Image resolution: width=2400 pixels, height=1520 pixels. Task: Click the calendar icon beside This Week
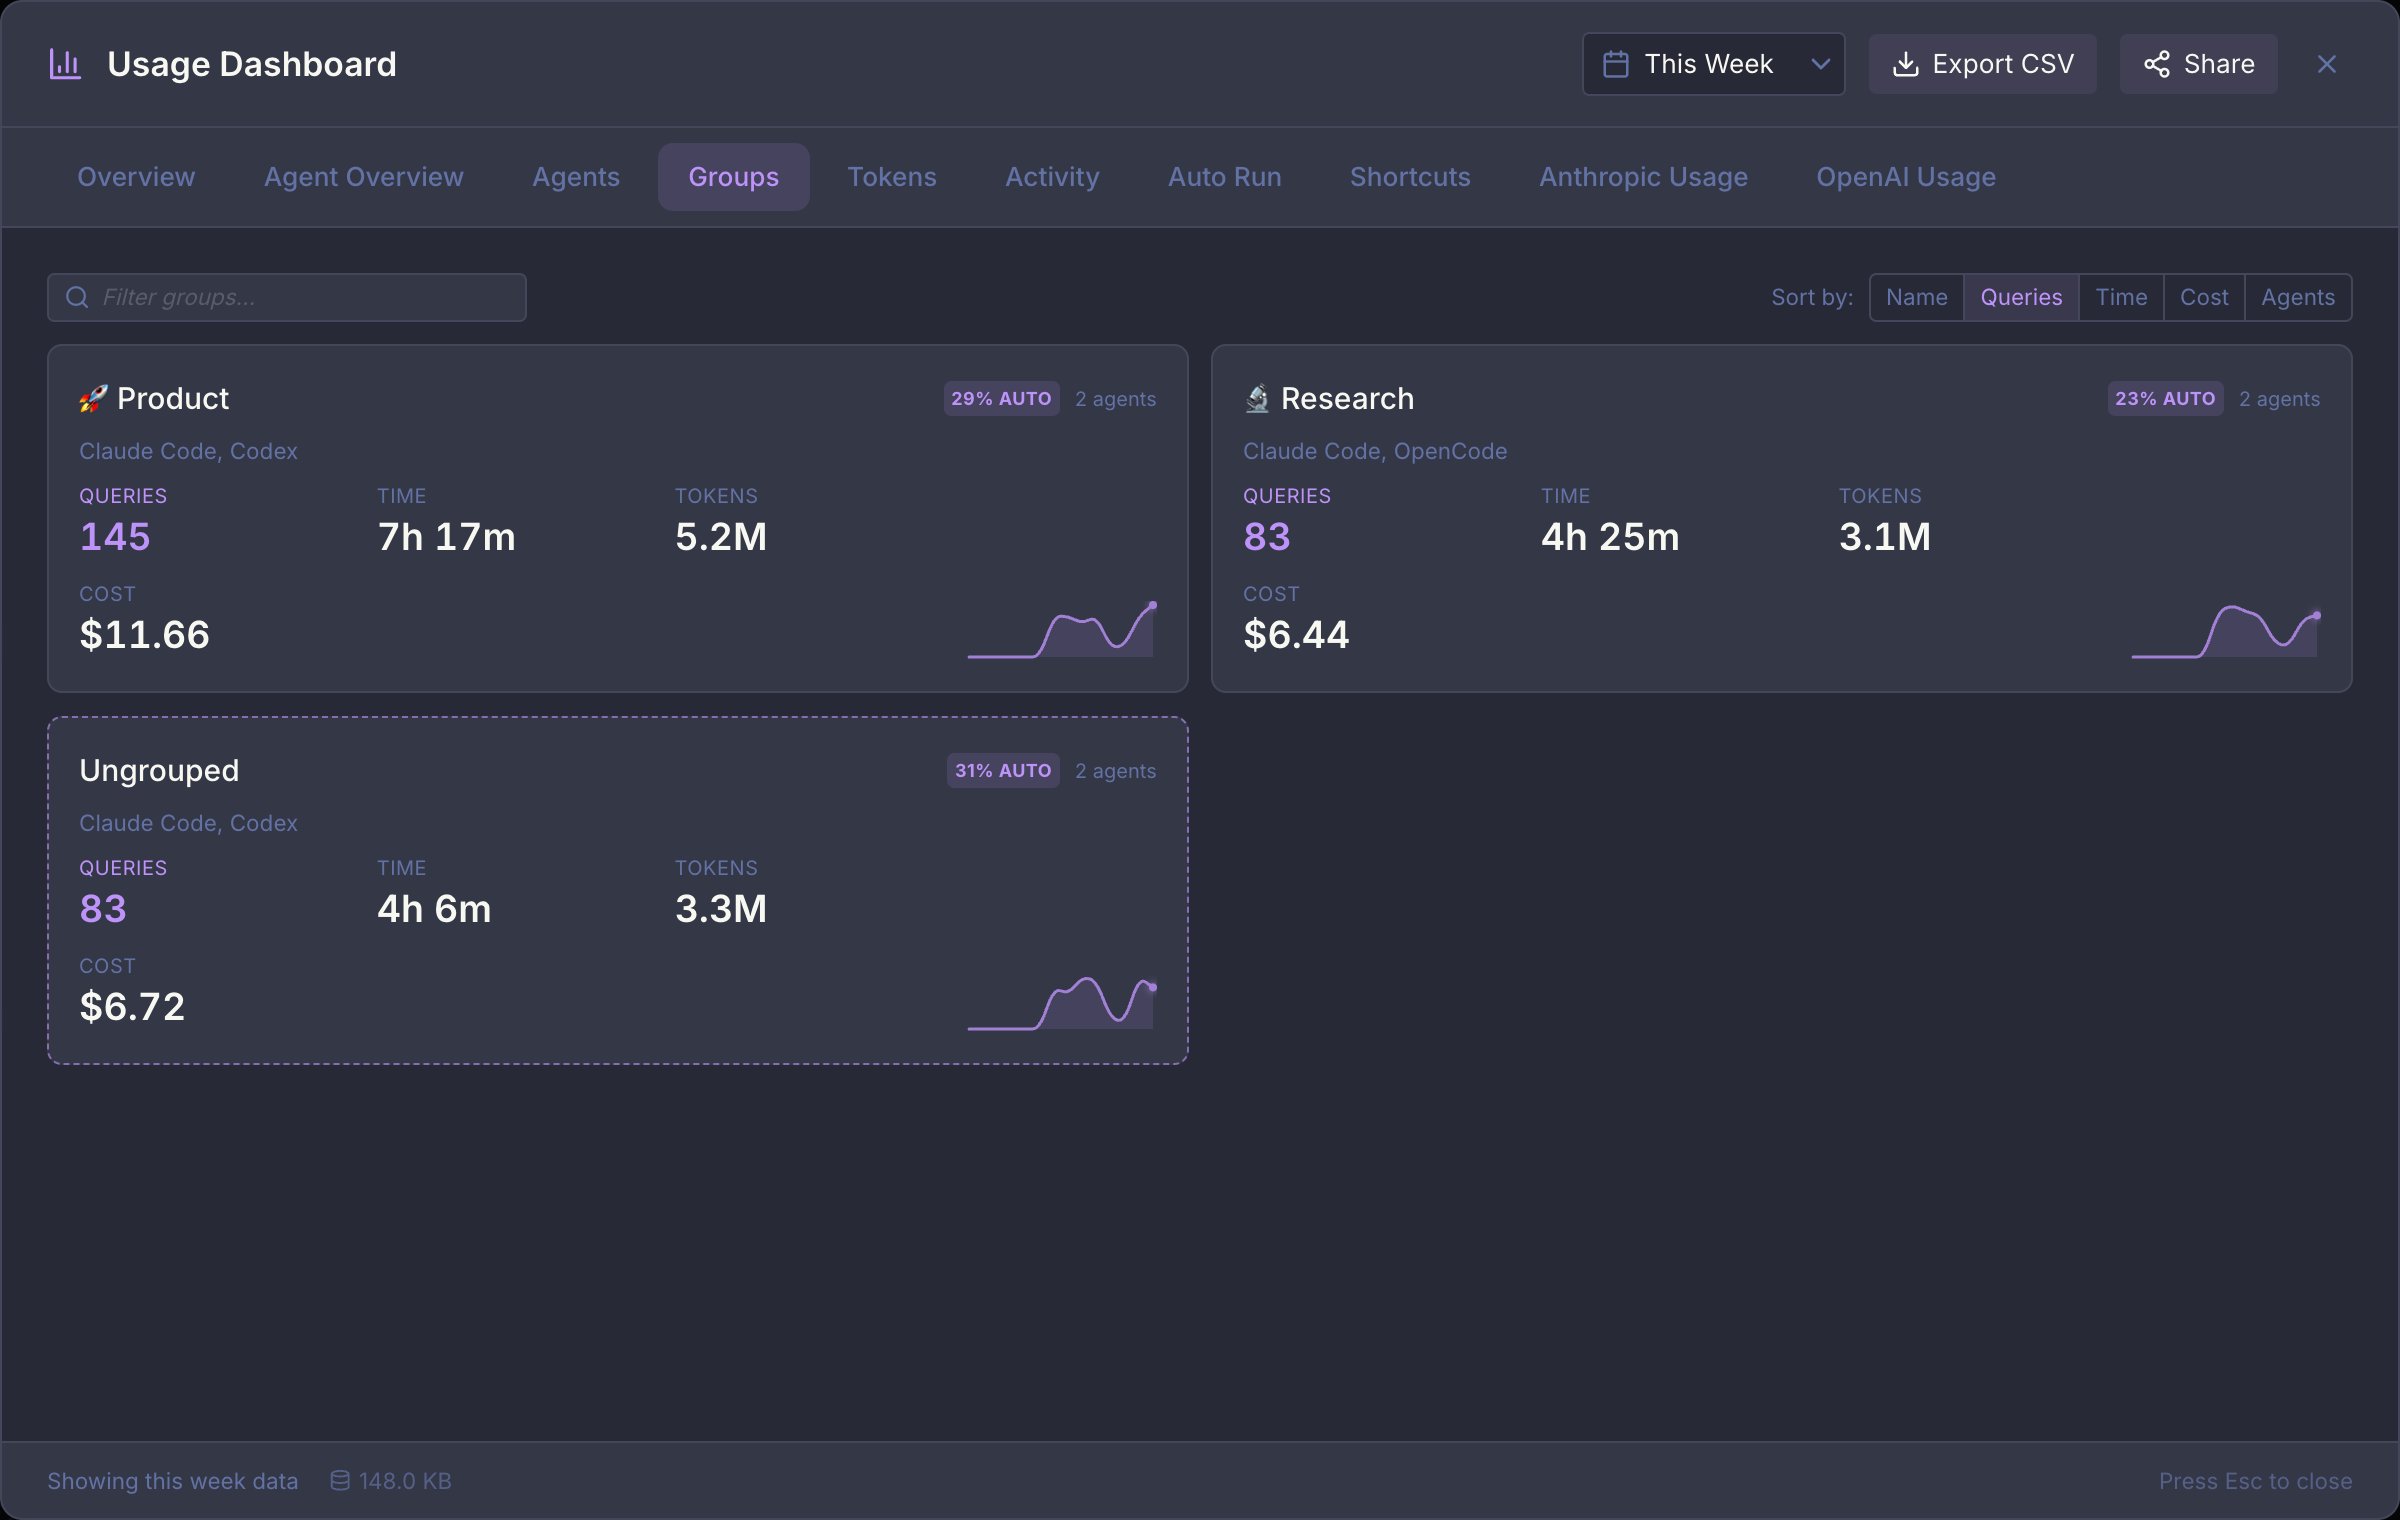tap(1616, 64)
